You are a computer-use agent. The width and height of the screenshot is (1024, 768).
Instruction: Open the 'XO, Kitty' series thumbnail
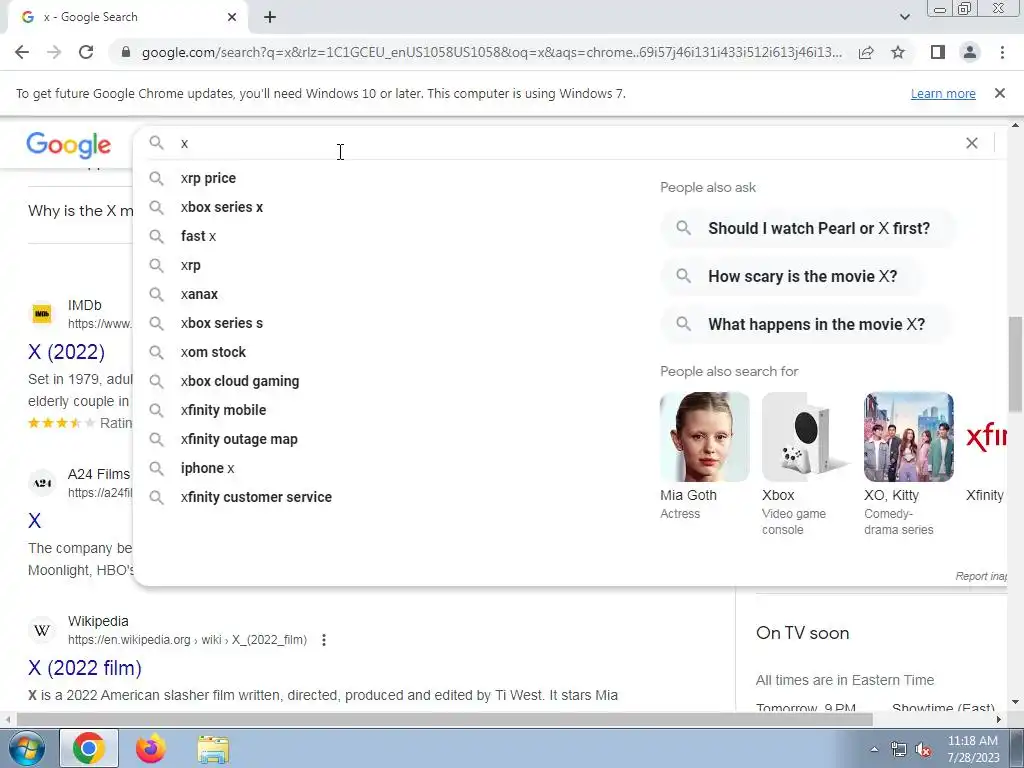click(908, 437)
